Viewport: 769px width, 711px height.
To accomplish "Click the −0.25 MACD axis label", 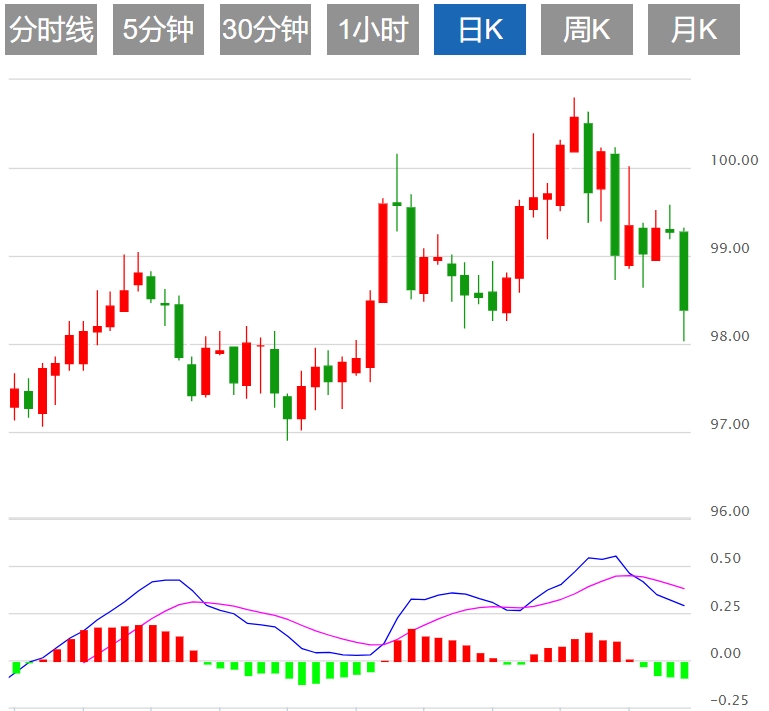I will click(x=729, y=700).
